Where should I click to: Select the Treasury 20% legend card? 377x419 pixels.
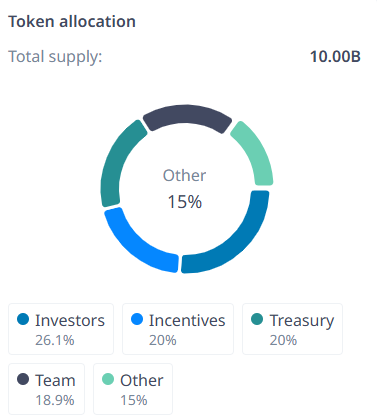pyautogui.click(x=292, y=329)
